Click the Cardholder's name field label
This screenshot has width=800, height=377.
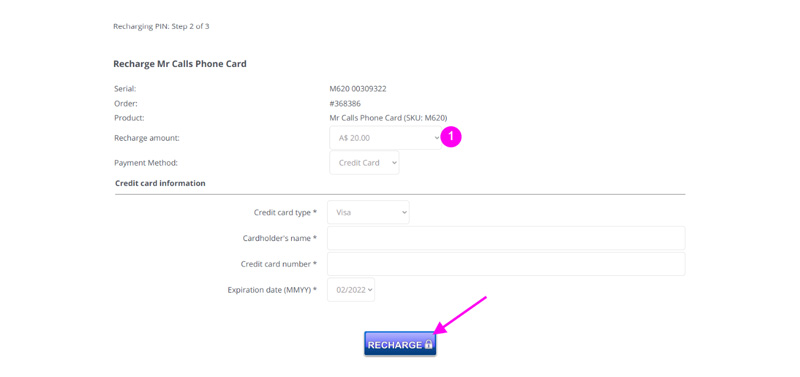pos(280,238)
